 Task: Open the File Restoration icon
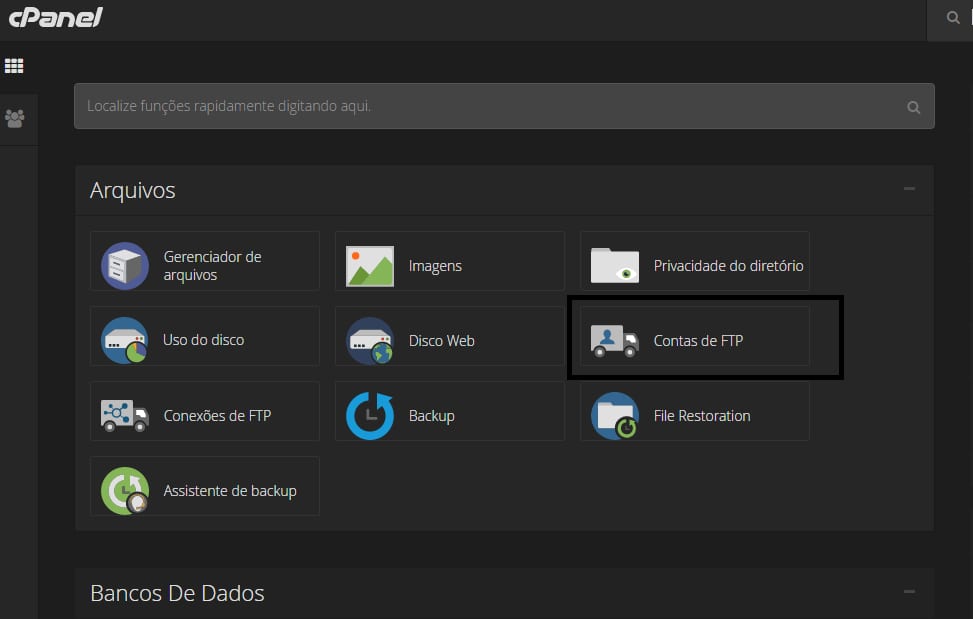[615, 416]
